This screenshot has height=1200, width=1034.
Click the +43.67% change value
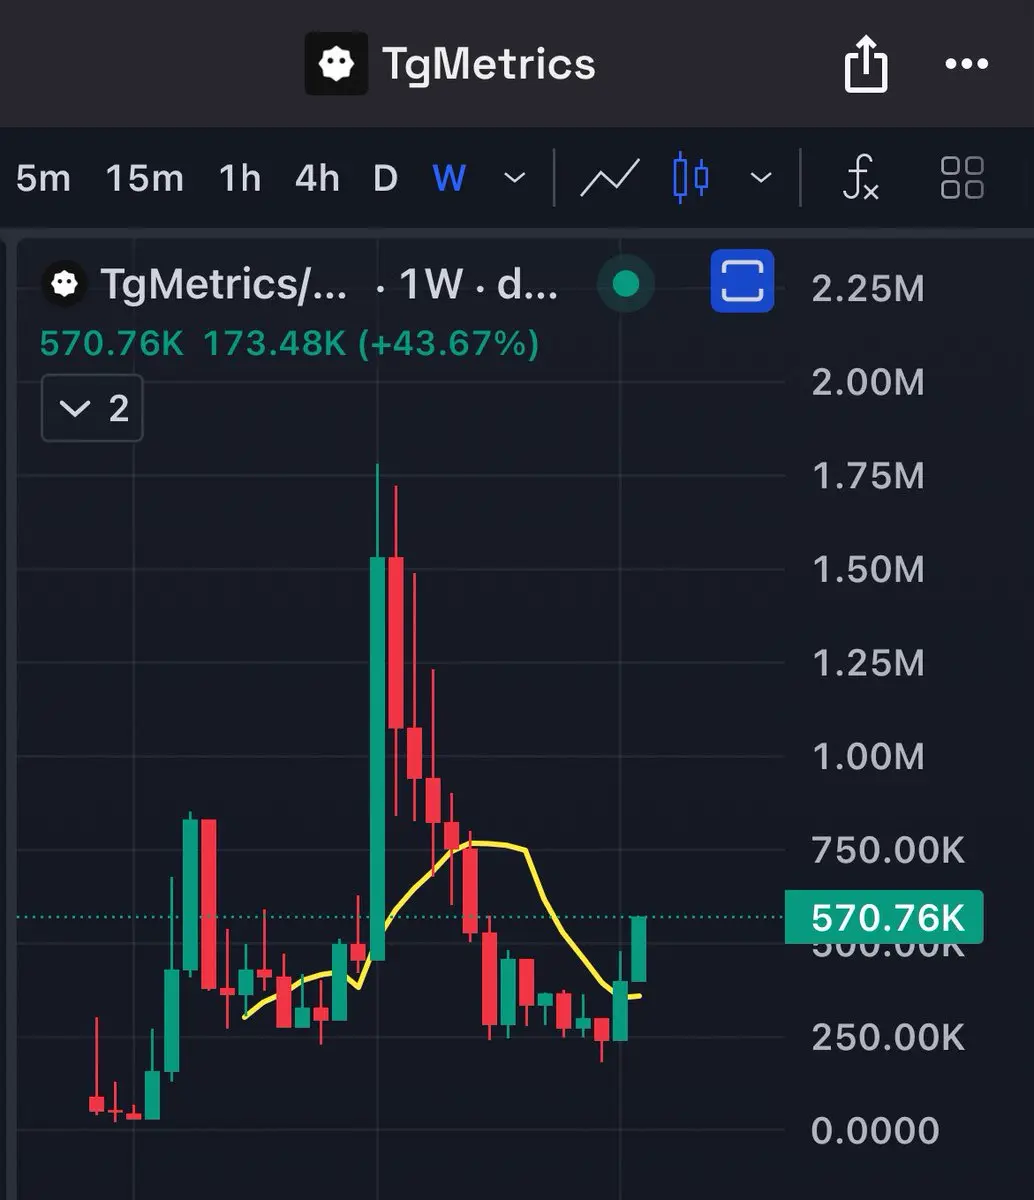pos(447,344)
